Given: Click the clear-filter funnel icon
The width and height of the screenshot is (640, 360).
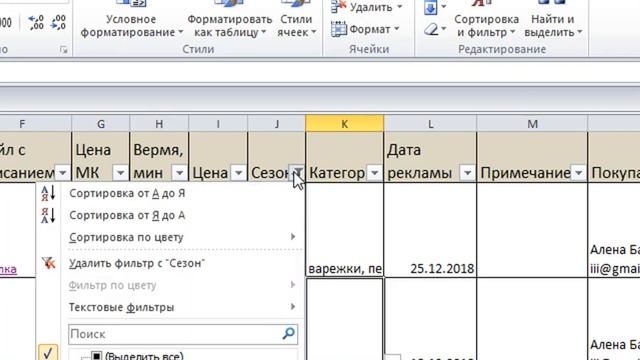Looking at the screenshot, I should [x=48, y=263].
